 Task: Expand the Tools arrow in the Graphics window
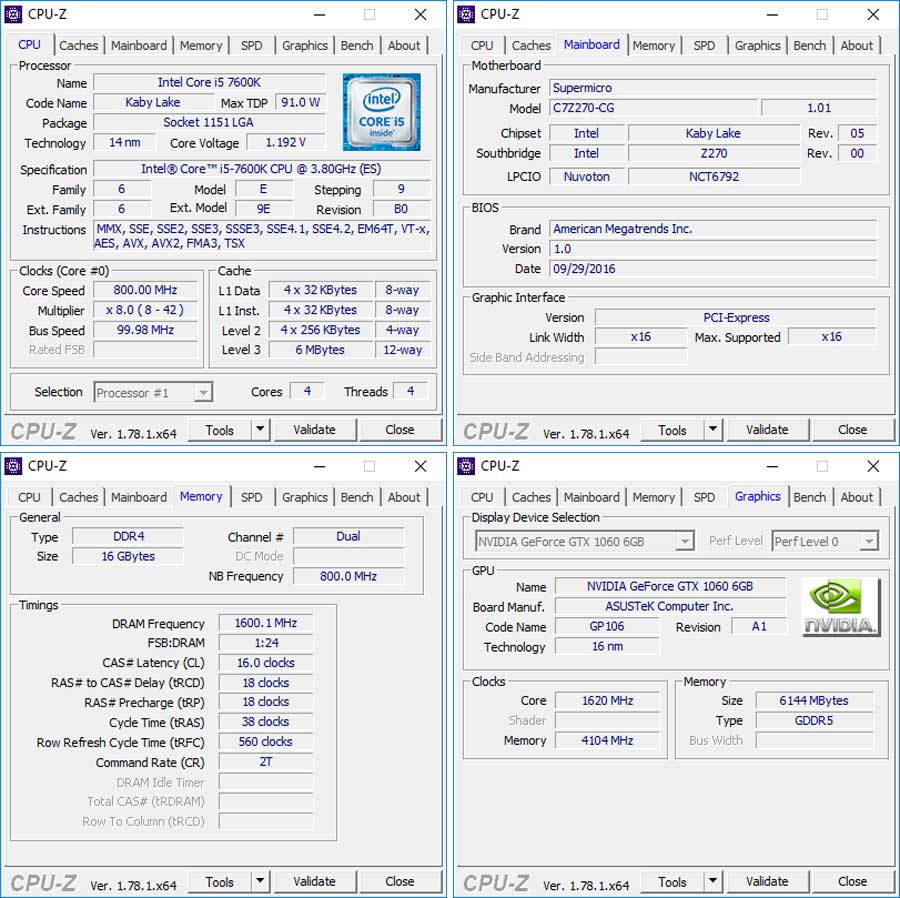click(x=713, y=881)
